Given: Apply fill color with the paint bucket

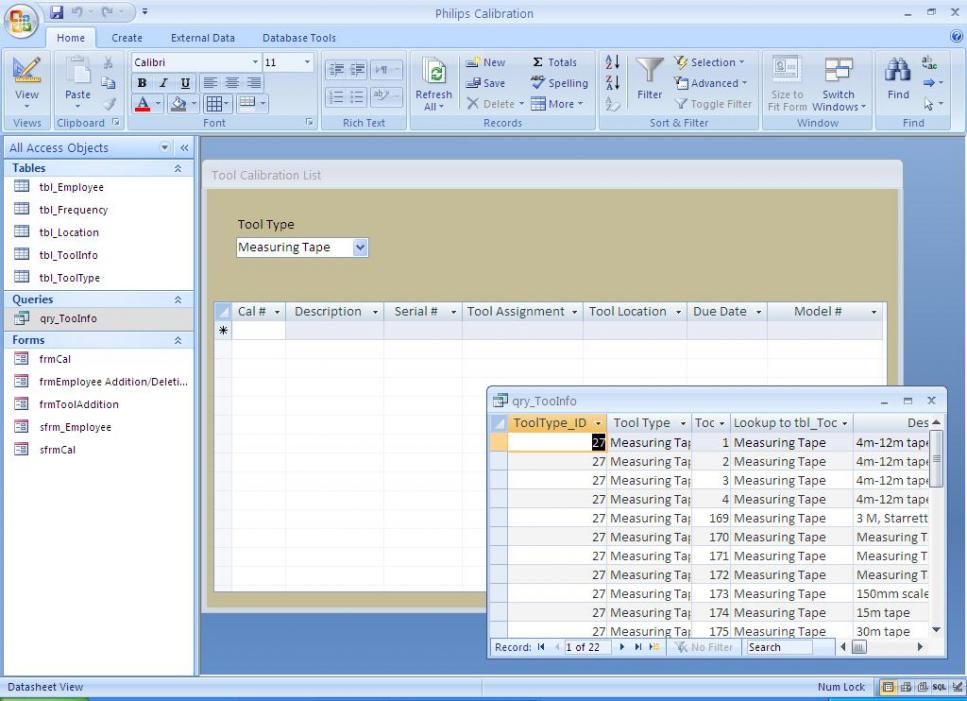Looking at the screenshot, I should pyautogui.click(x=178, y=104).
